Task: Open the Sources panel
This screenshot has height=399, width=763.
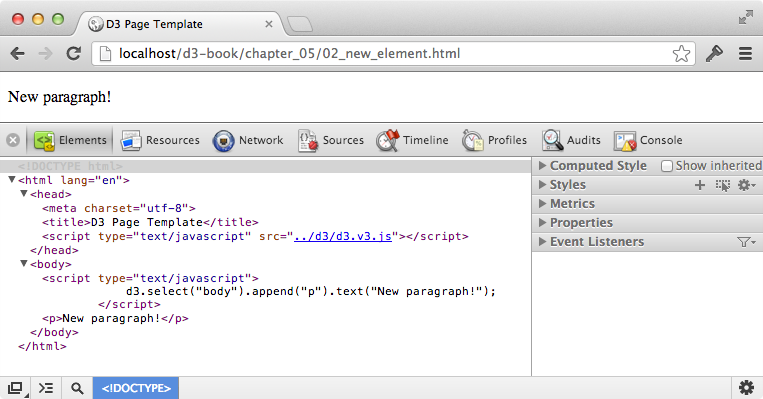Action: point(331,140)
